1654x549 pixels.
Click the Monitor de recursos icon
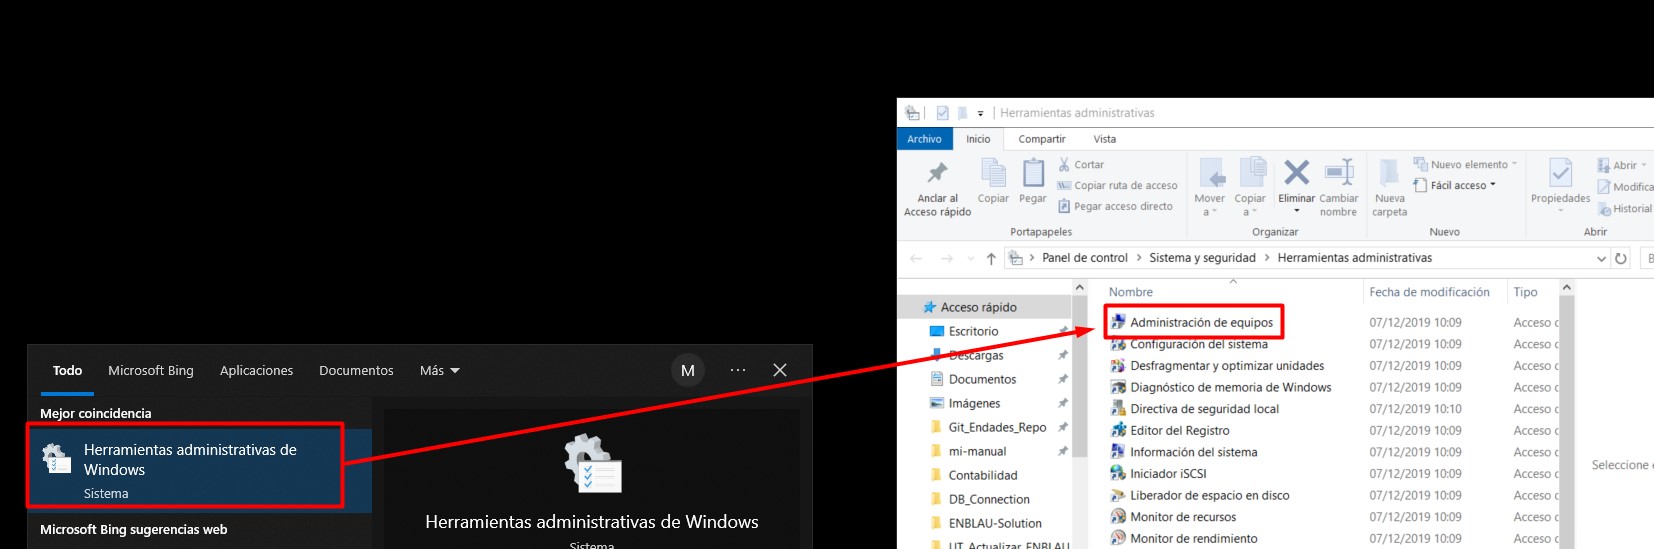pyautogui.click(x=1118, y=517)
